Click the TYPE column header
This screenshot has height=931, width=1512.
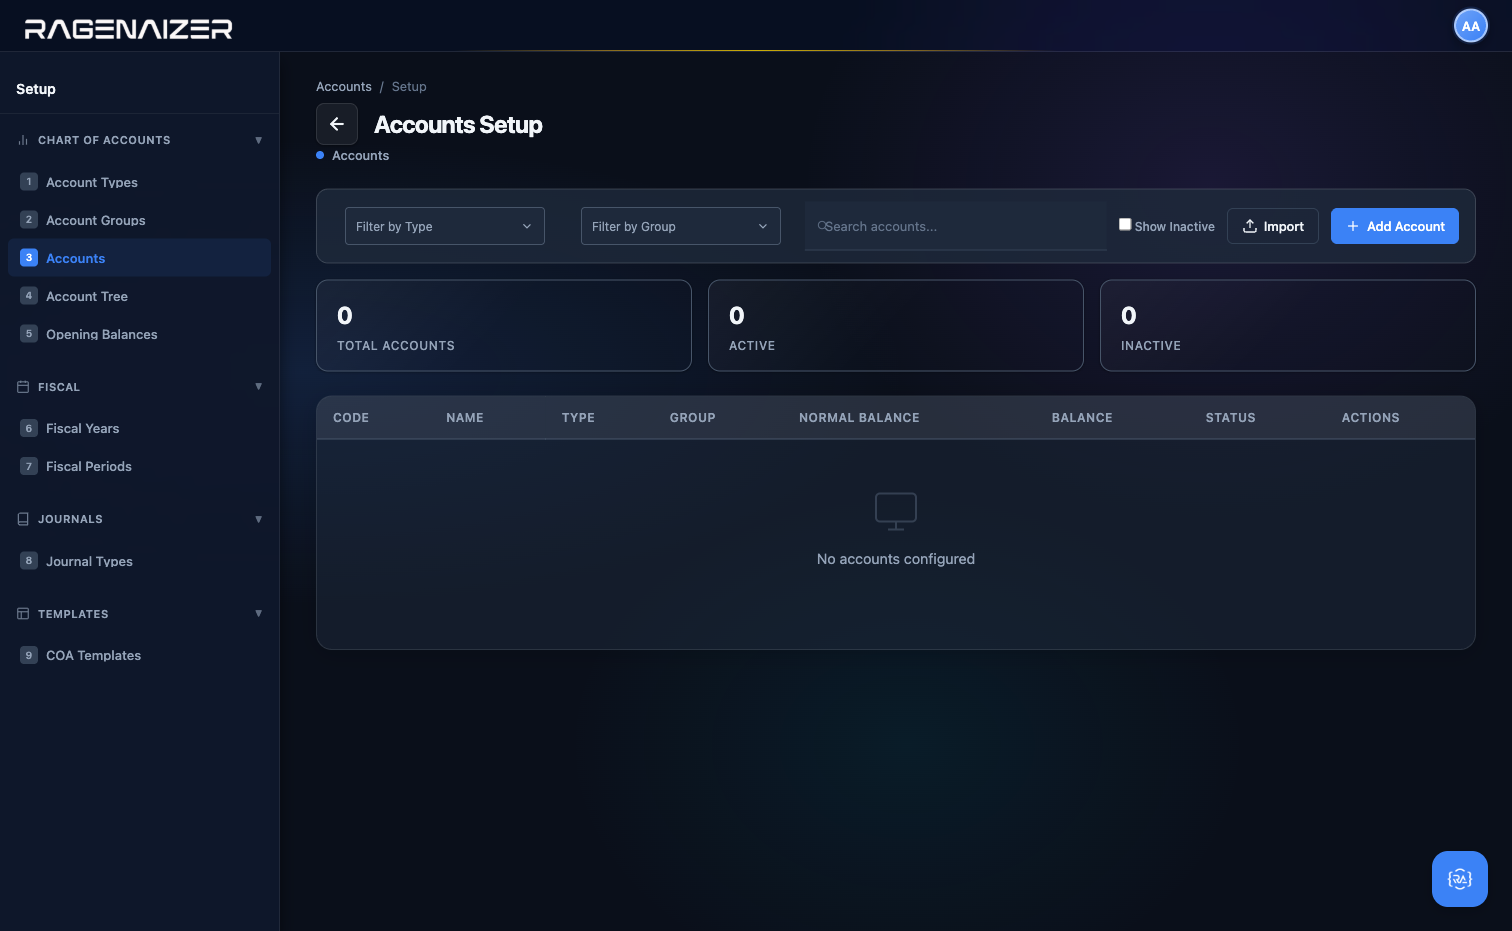578,418
